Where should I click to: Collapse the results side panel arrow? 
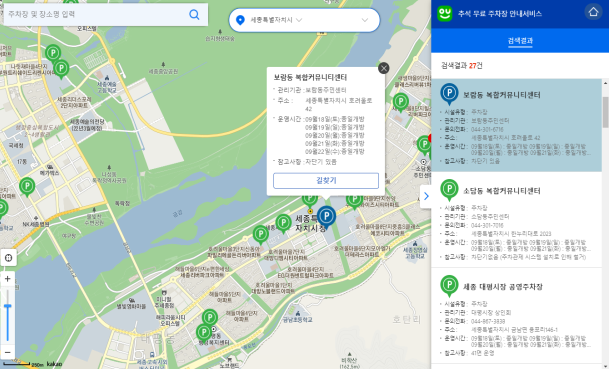point(426,196)
